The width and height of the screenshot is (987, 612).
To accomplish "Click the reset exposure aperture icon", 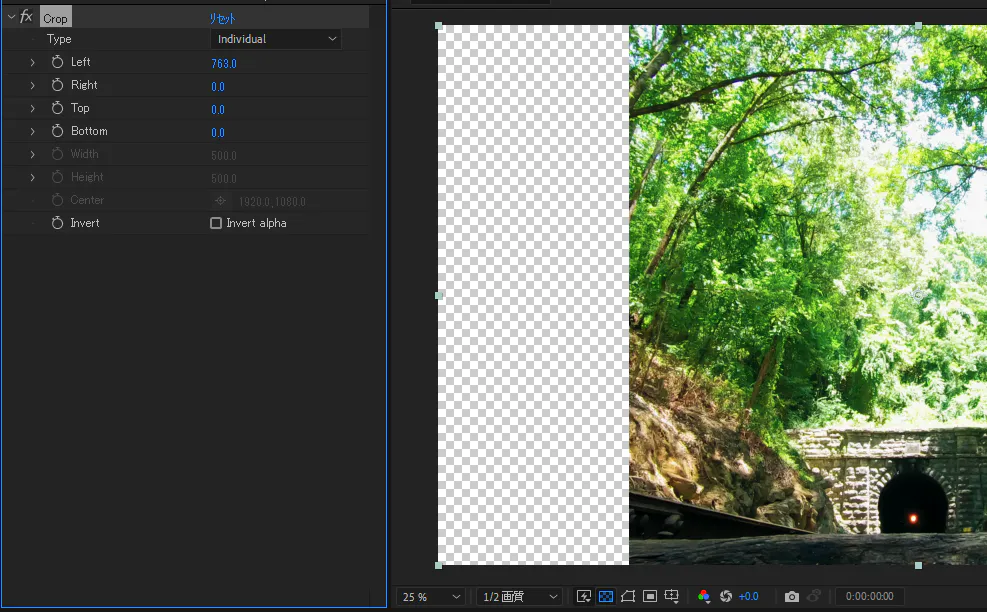I will point(726,597).
